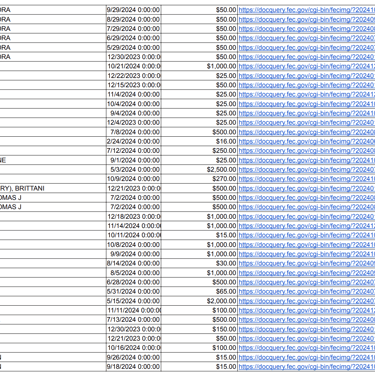Open the link in the 11/11/2024 row
Viewport: 375px width, 375px height.
[x=307, y=310]
